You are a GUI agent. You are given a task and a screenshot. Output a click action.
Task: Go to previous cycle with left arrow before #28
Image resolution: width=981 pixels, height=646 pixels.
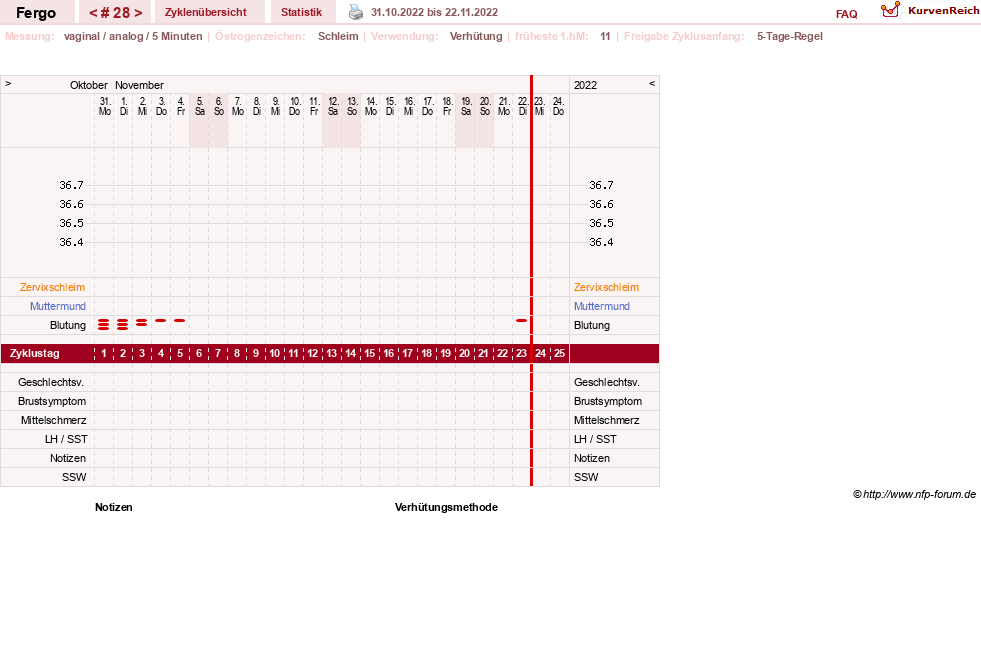[93, 13]
